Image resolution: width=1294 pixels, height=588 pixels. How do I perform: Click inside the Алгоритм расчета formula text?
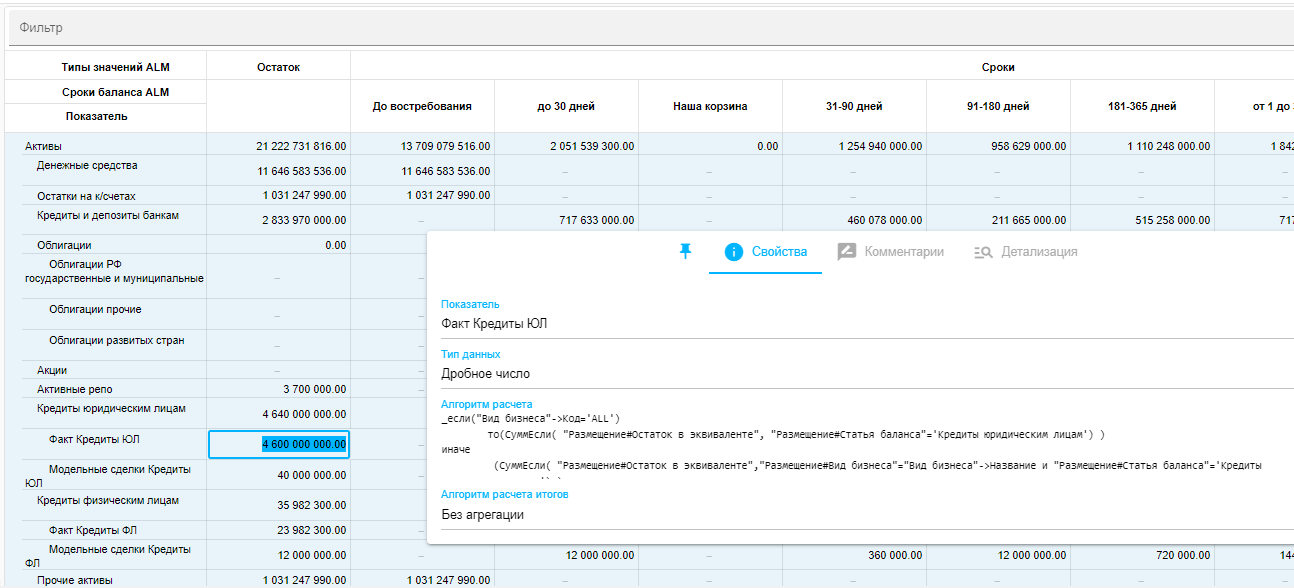click(780, 435)
